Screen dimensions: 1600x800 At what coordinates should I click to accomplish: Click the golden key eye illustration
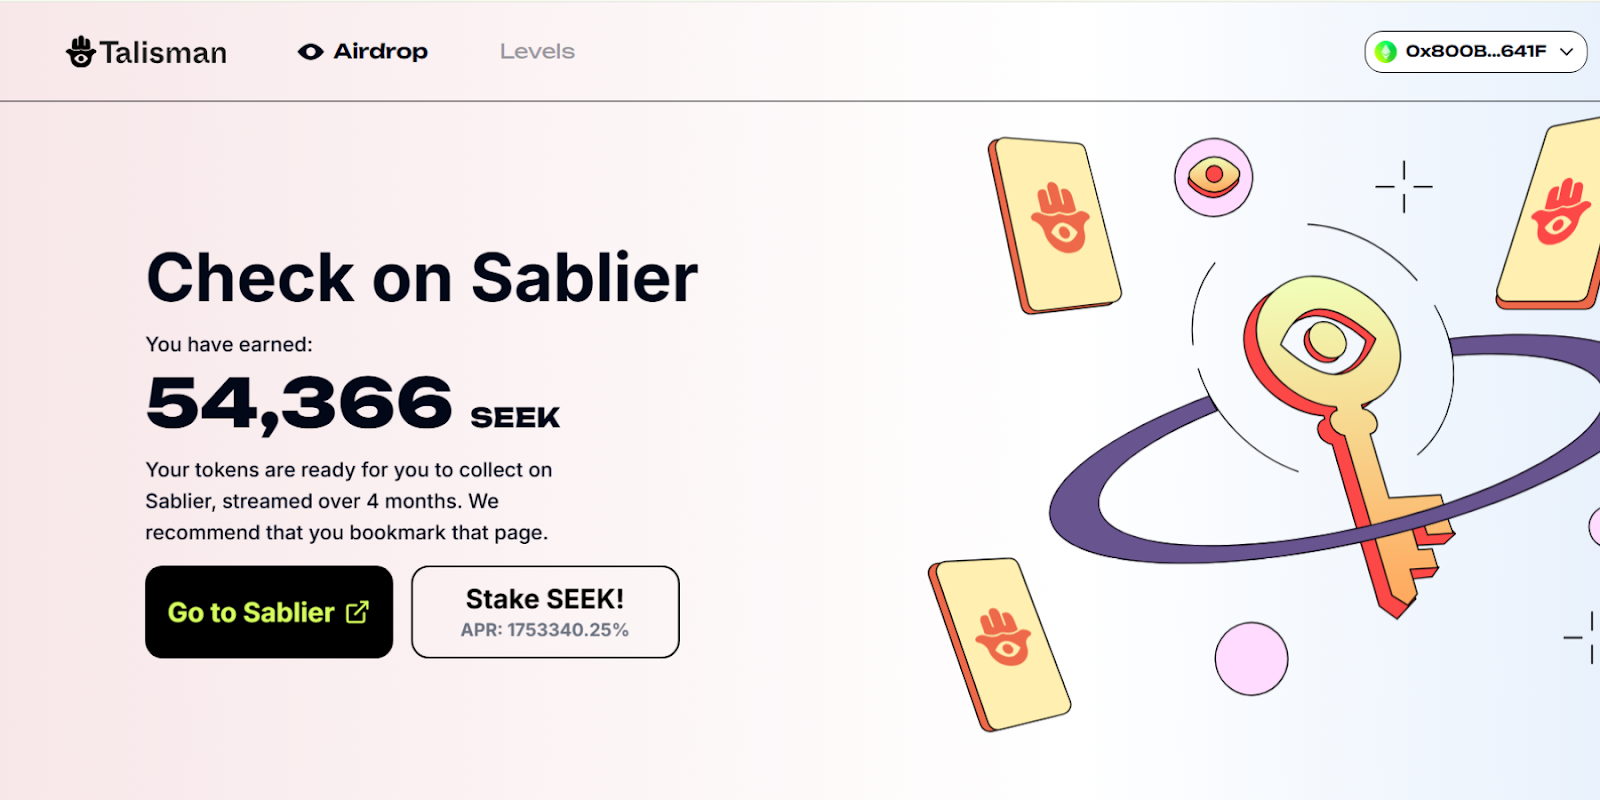point(1327,340)
